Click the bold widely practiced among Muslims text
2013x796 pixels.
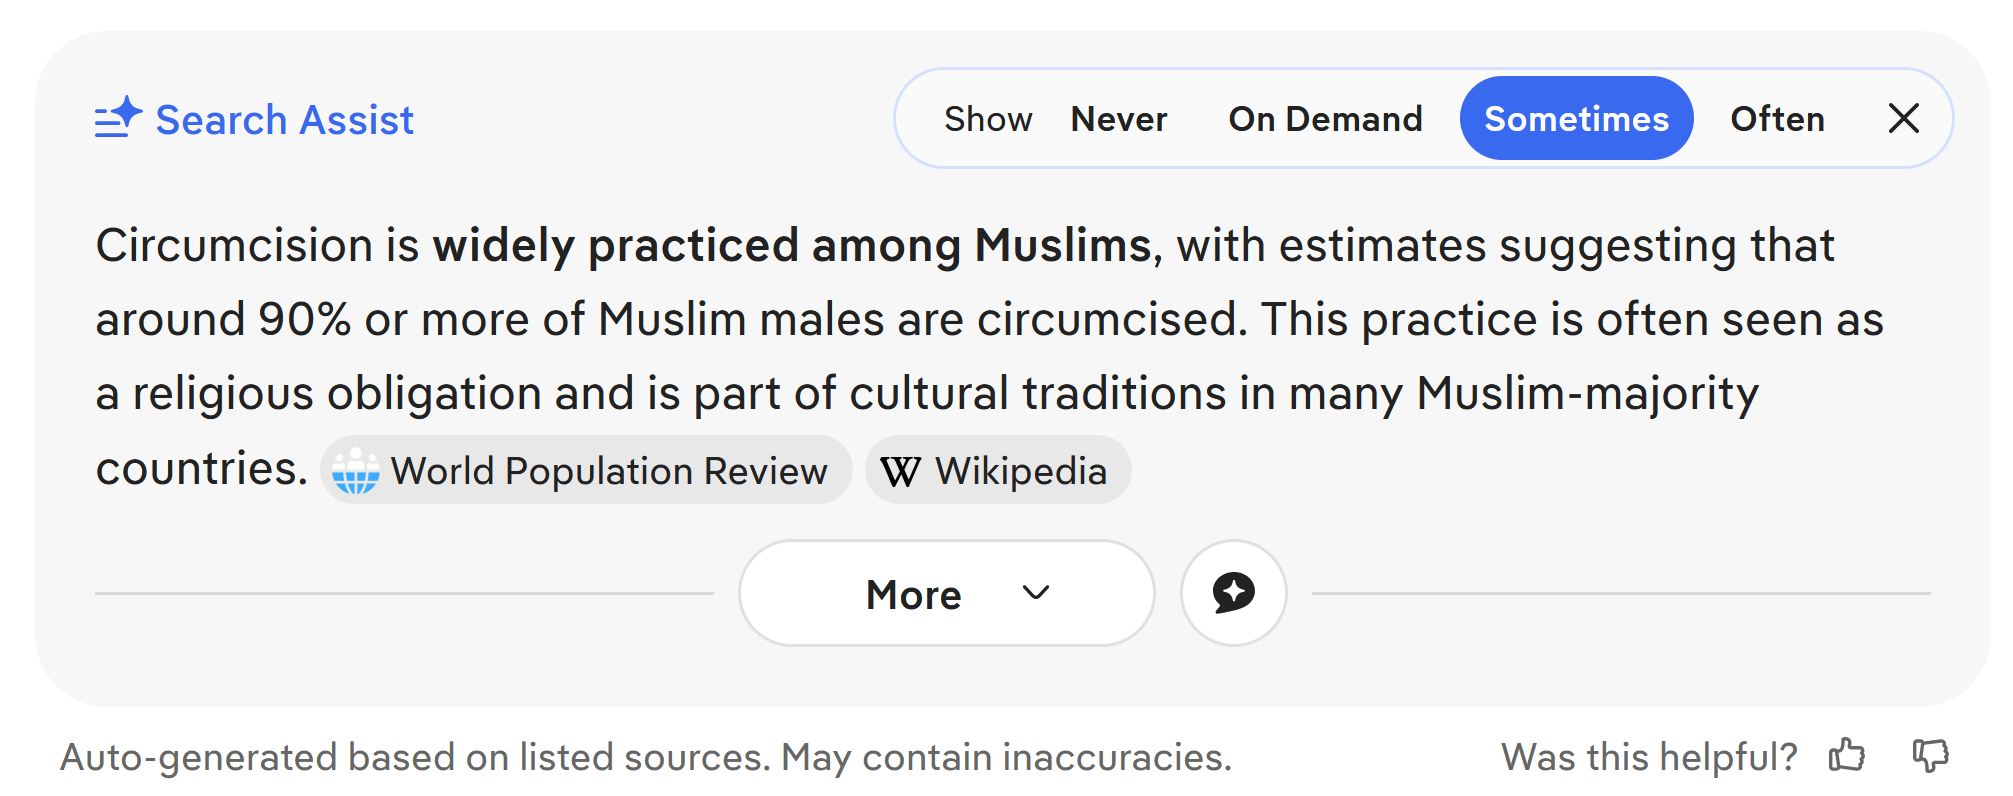pos(792,246)
